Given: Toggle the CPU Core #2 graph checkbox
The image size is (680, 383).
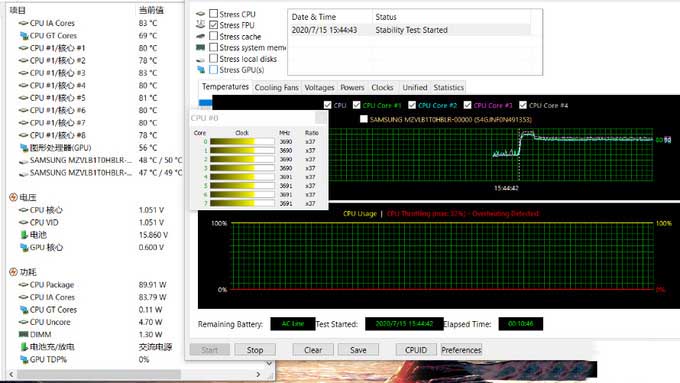Looking at the screenshot, I should [x=412, y=105].
